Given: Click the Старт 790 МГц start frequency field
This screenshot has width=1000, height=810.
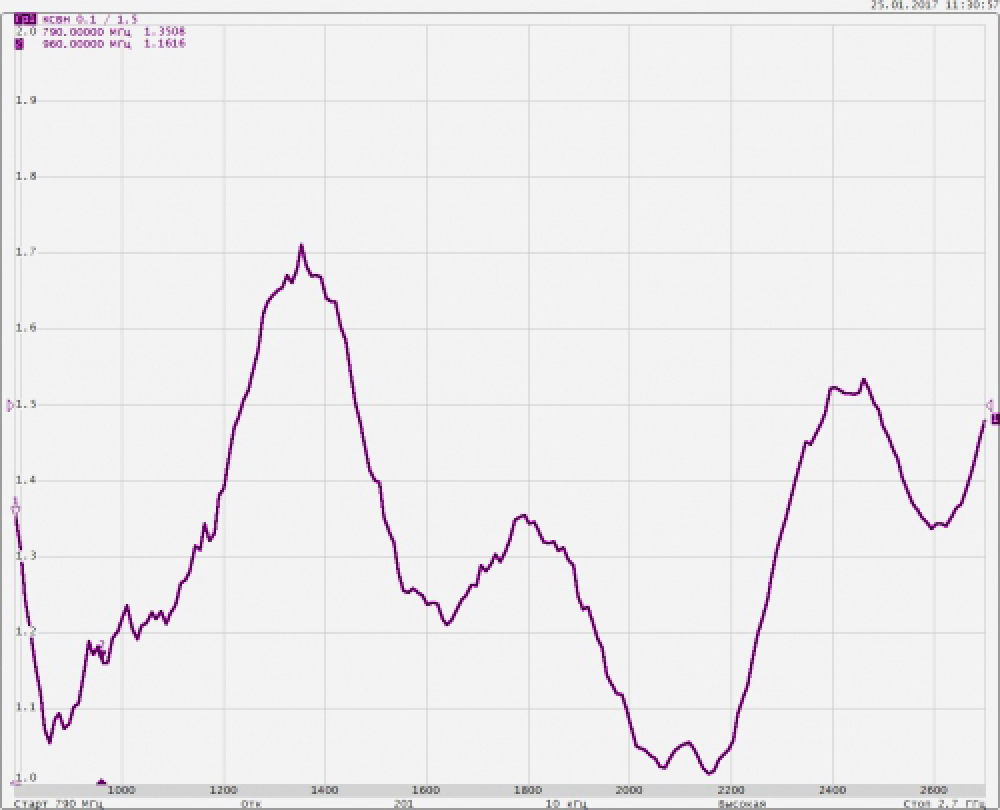Looking at the screenshot, I should point(58,804).
